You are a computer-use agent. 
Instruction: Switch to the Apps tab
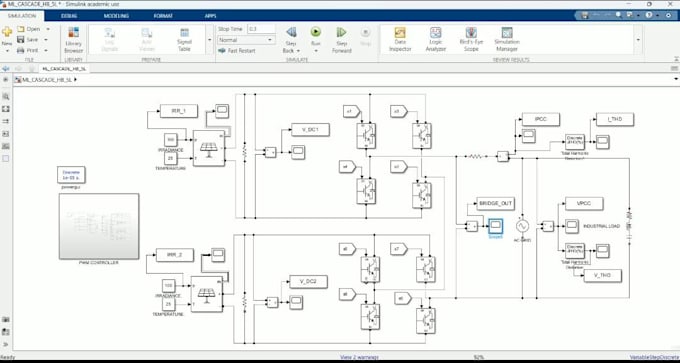pos(210,16)
